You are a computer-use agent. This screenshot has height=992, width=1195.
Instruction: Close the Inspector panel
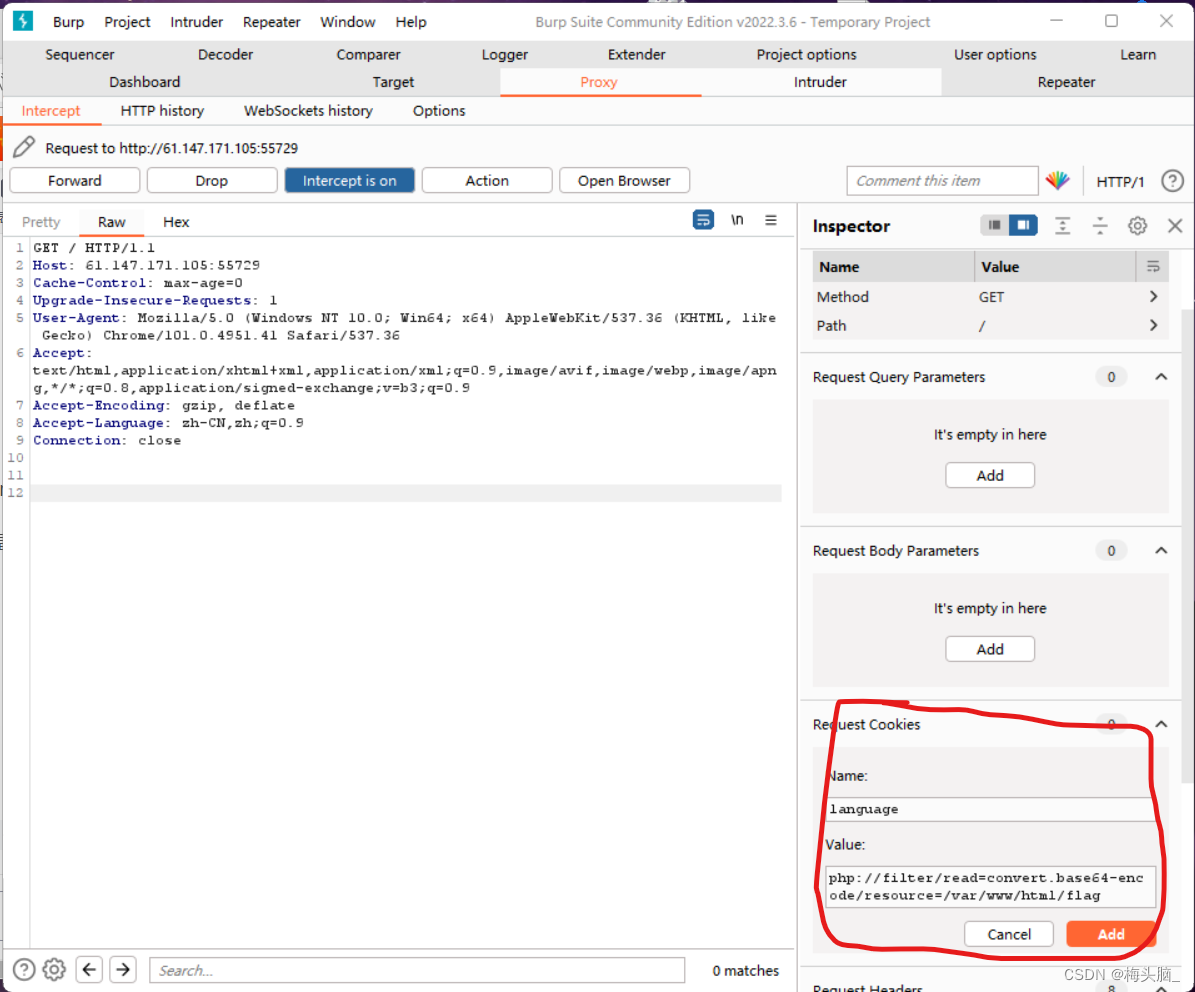pos(1175,226)
